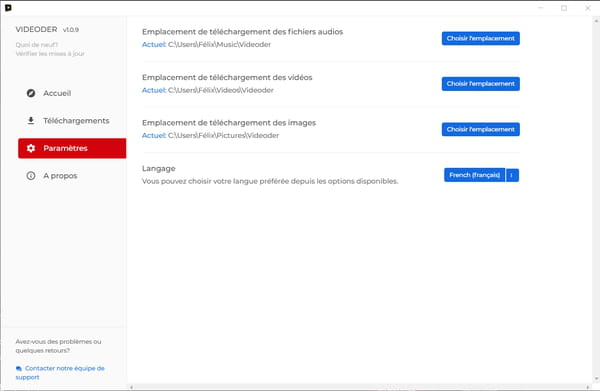This screenshot has height=391, width=600.
Task: Choose the images download location
Action: click(x=481, y=129)
